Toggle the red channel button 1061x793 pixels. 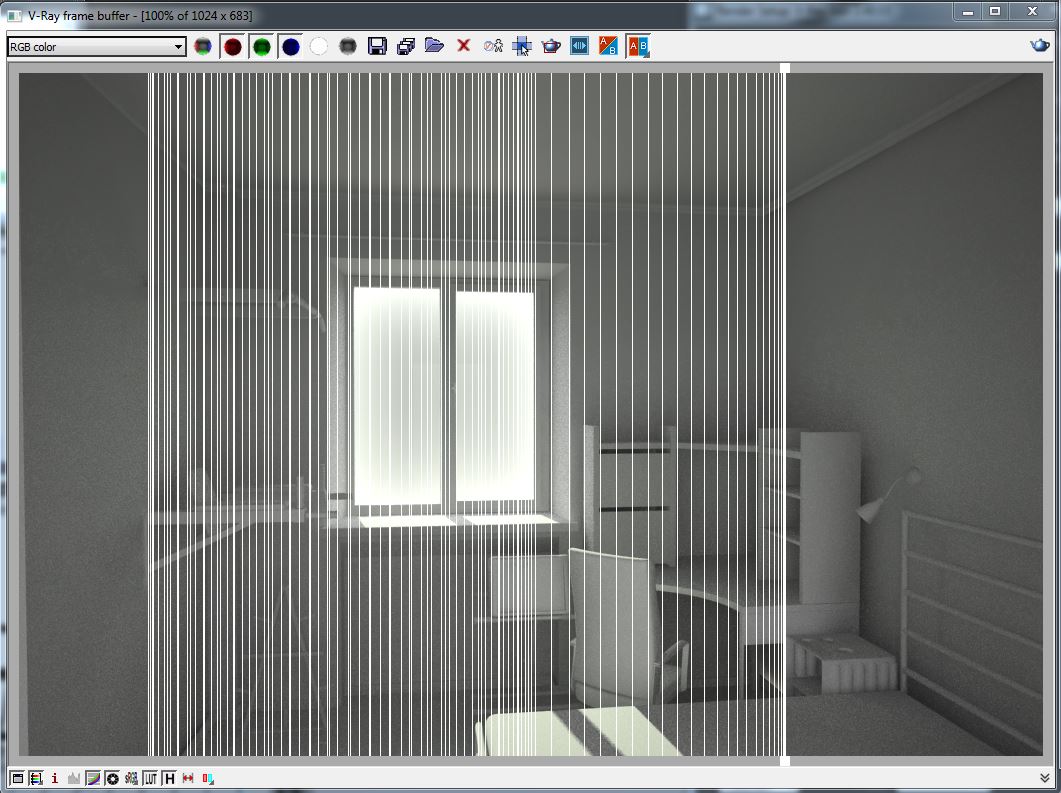tap(233, 46)
